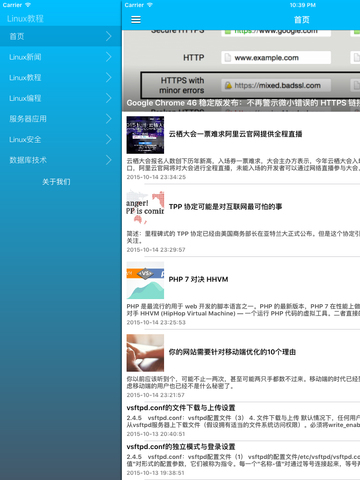Click timestamp 2015-10-14 23:21:57
Image resolution: width=360 pixels, height=480 pixels.
click(155, 395)
